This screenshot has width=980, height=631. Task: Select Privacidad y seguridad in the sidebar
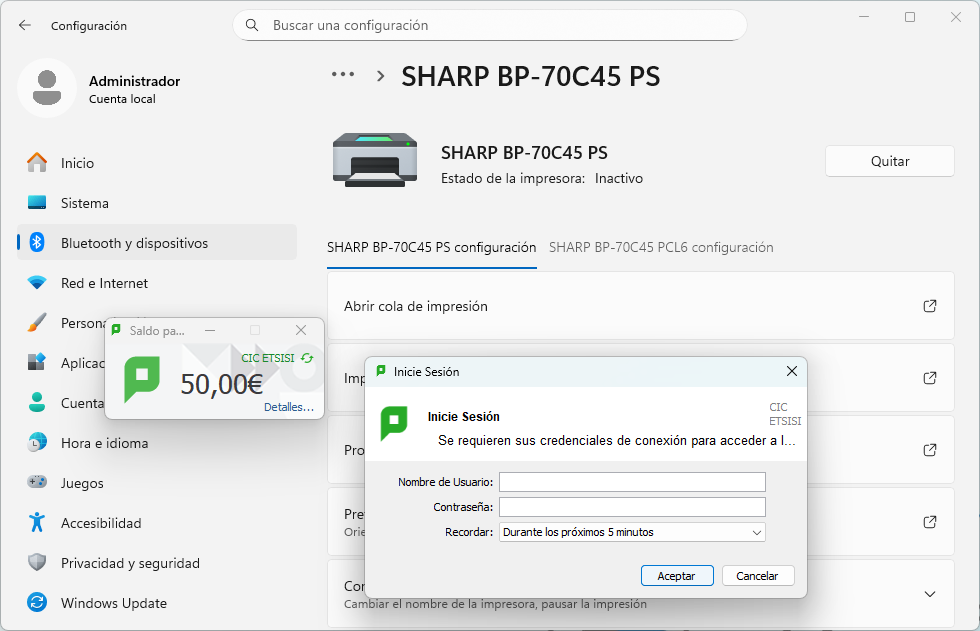(157, 562)
